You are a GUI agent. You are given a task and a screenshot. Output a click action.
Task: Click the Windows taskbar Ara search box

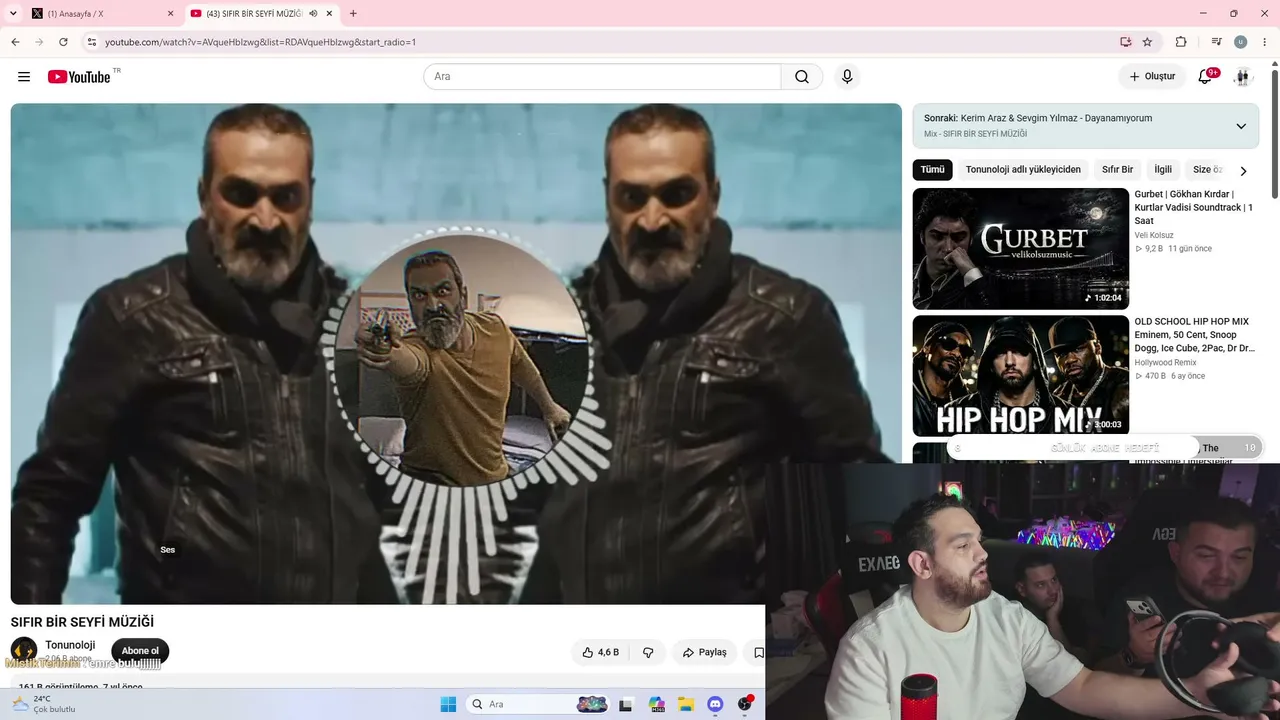[538, 704]
